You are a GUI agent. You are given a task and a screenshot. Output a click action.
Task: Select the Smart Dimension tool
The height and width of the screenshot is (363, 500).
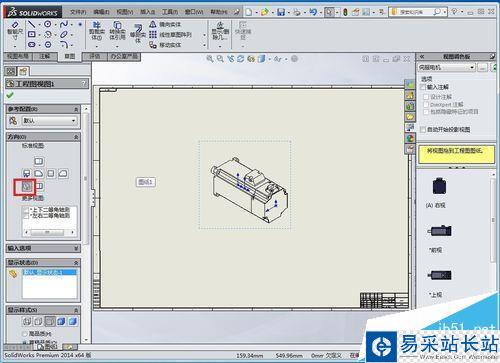point(15,29)
